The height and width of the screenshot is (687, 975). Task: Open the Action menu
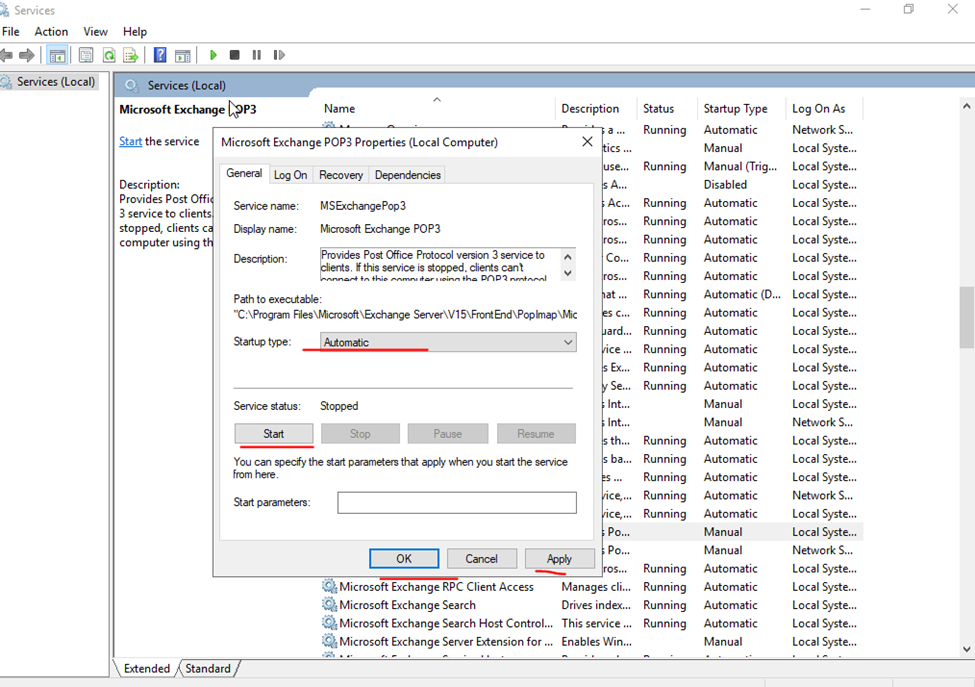(51, 32)
